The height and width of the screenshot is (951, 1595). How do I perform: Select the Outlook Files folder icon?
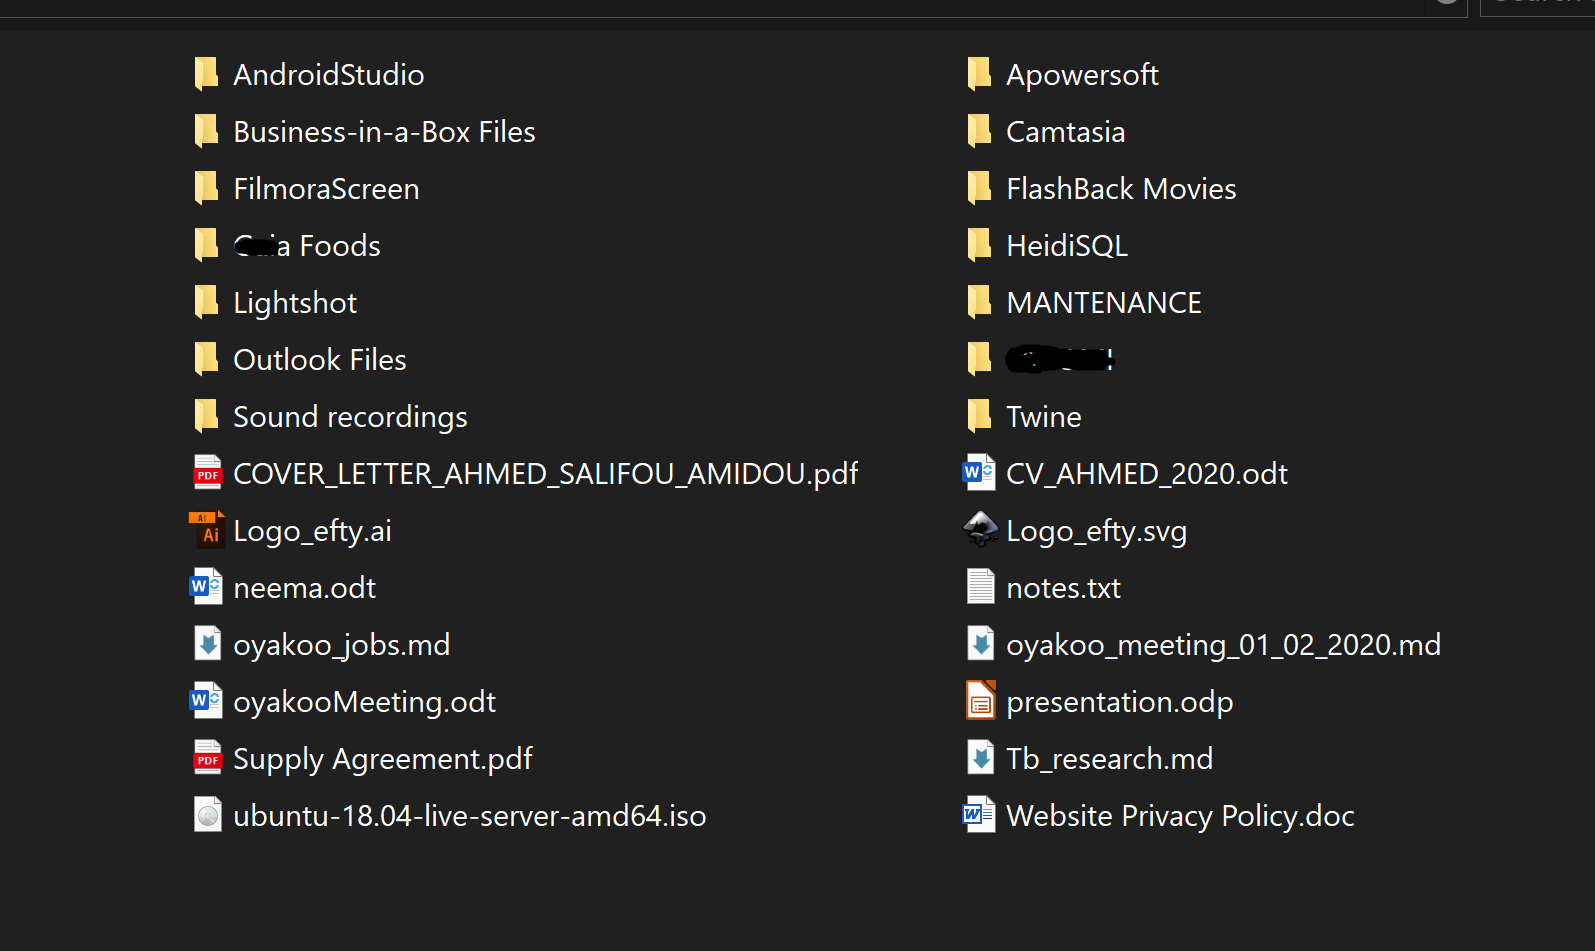click(206, 359)
